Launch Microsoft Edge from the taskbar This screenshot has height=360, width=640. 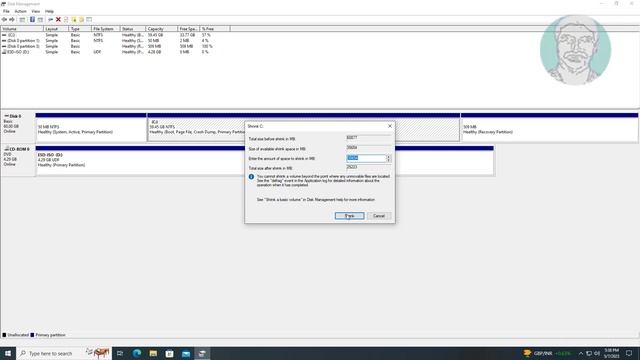click(137, 353)
